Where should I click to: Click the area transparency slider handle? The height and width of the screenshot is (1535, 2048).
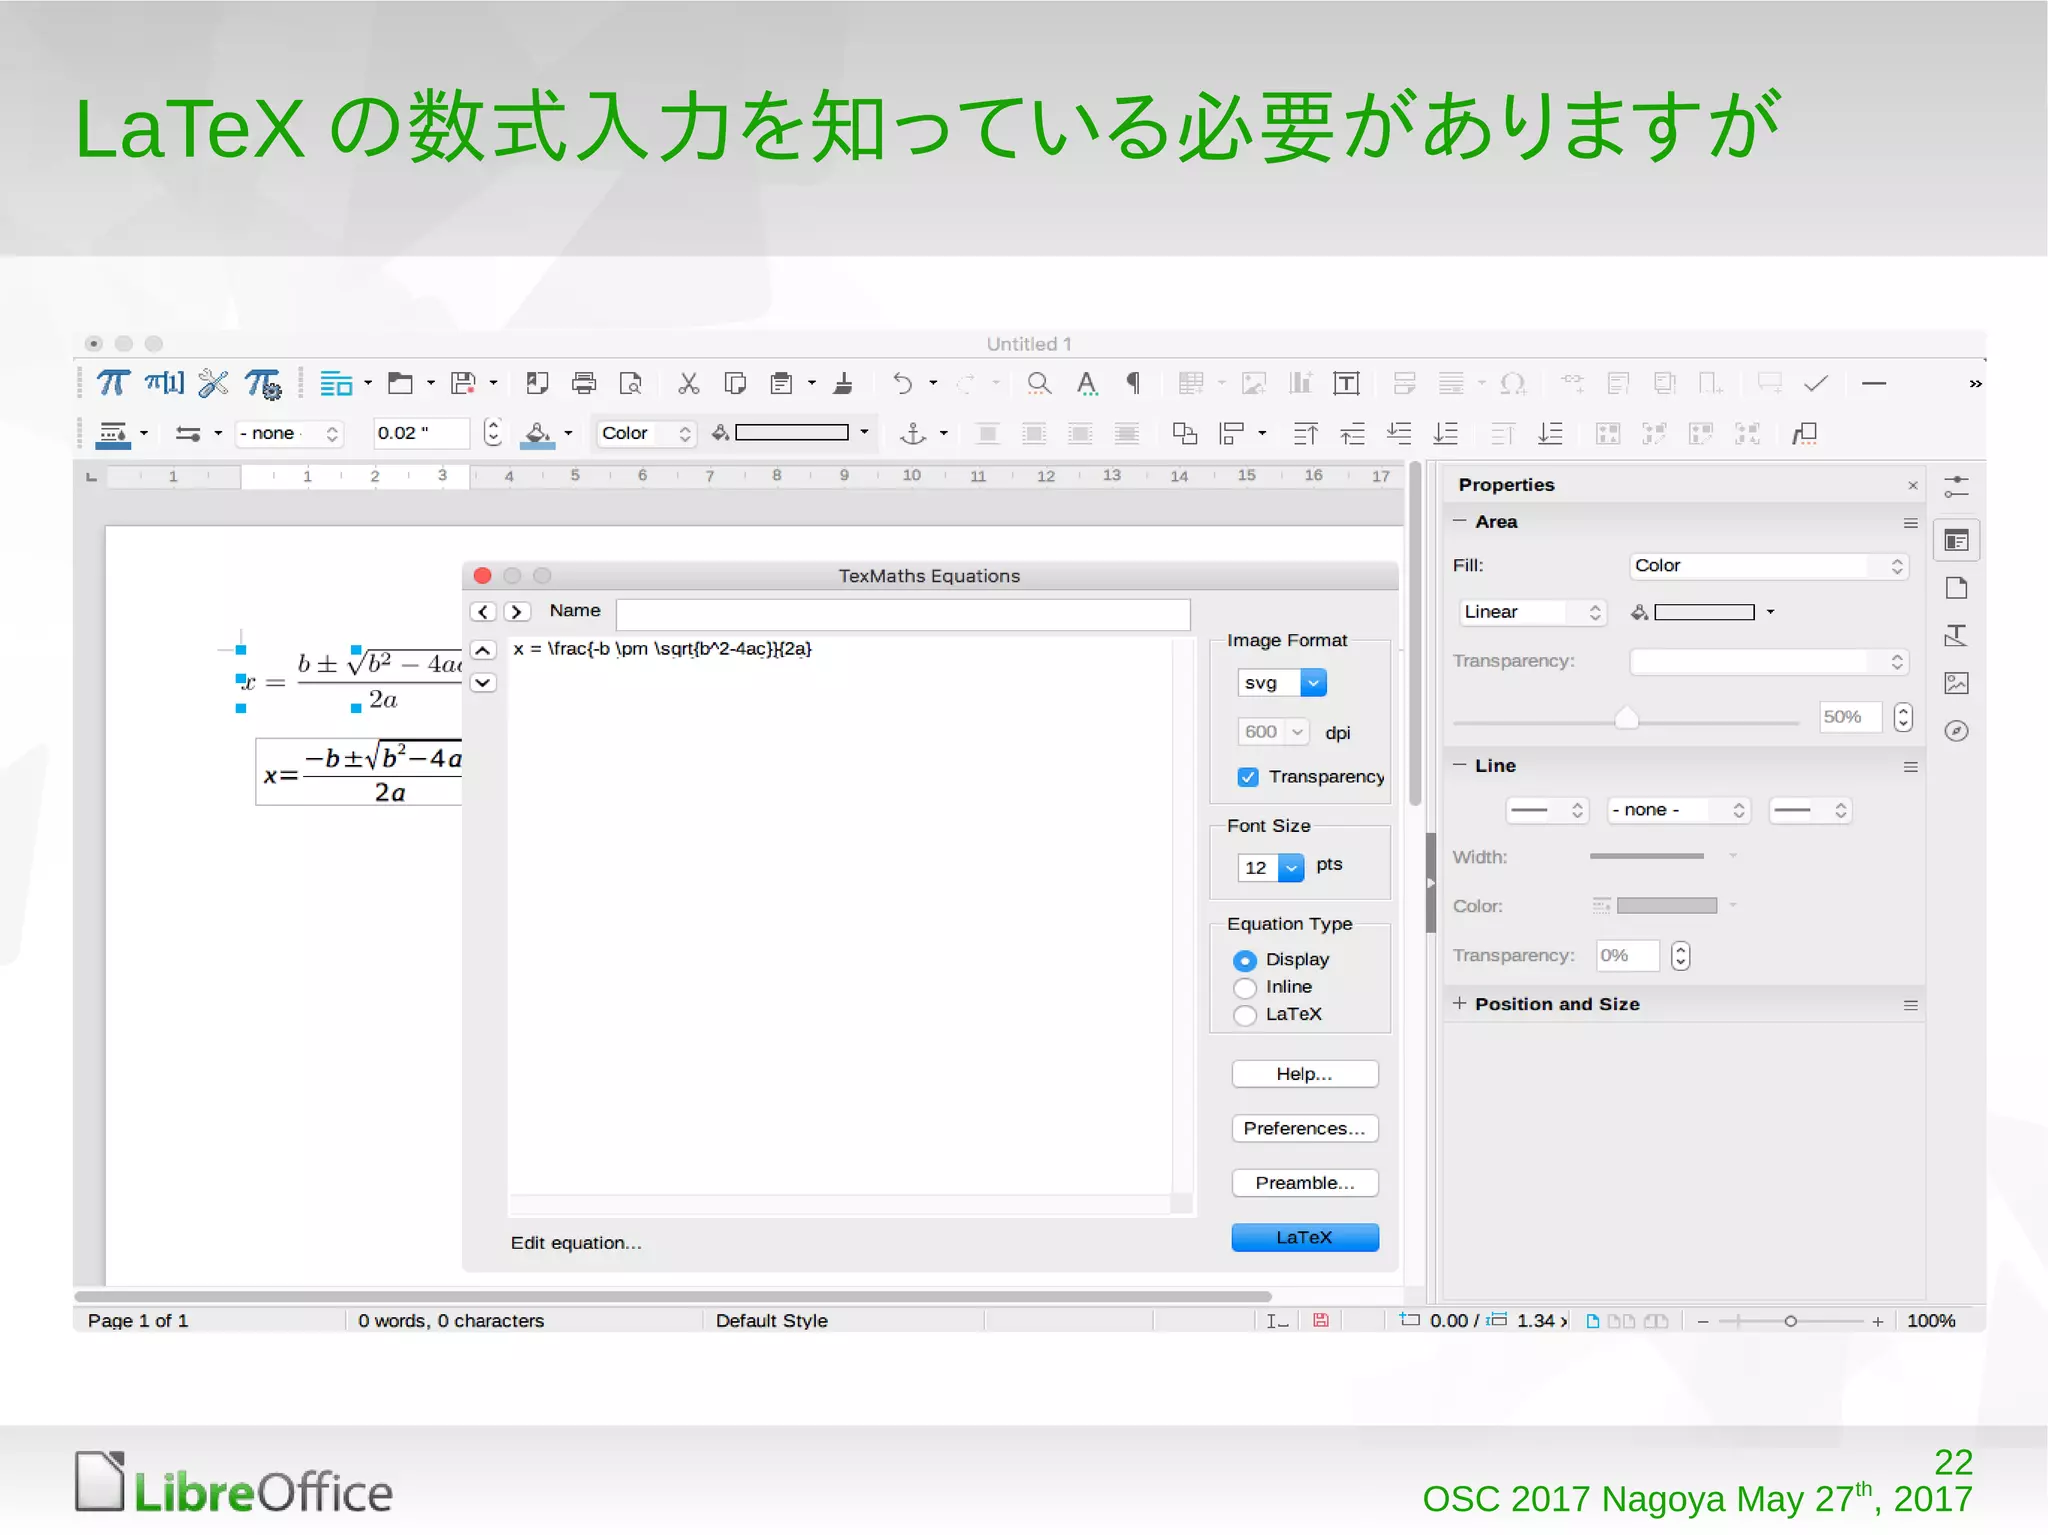tap(1627, 718)
